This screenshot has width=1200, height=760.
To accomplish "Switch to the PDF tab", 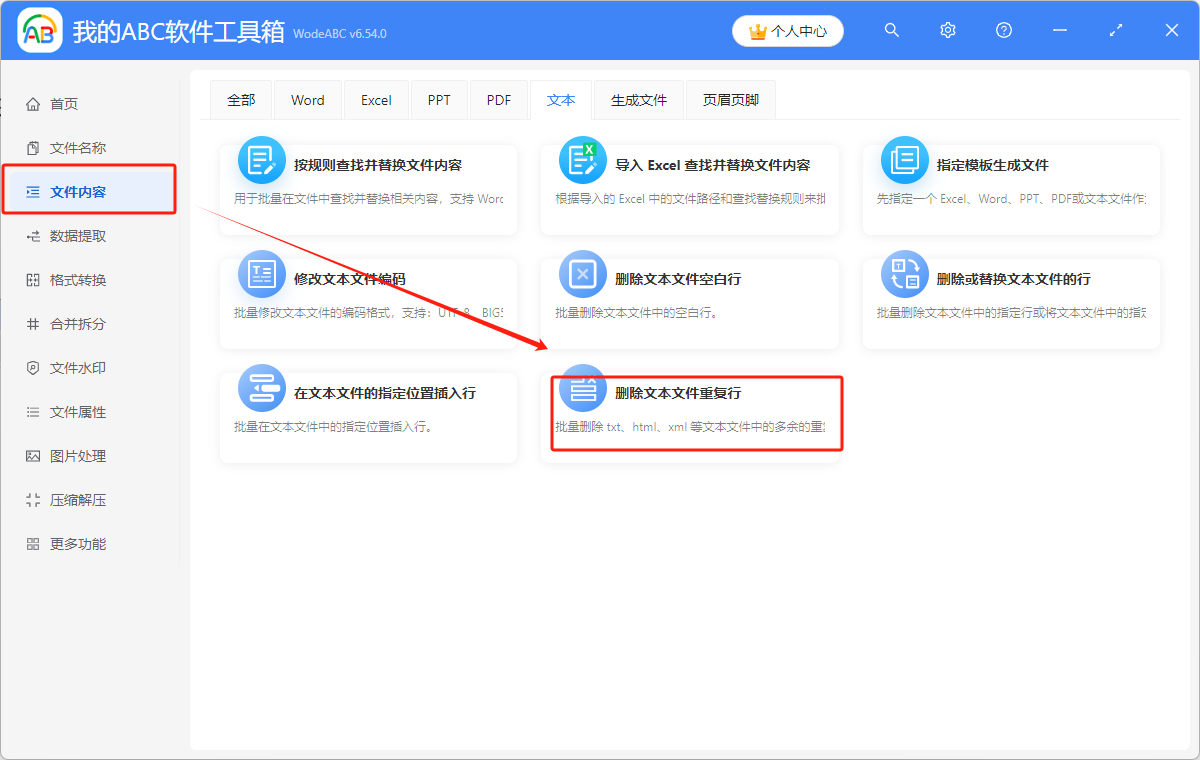I will (x=498, y=99).
